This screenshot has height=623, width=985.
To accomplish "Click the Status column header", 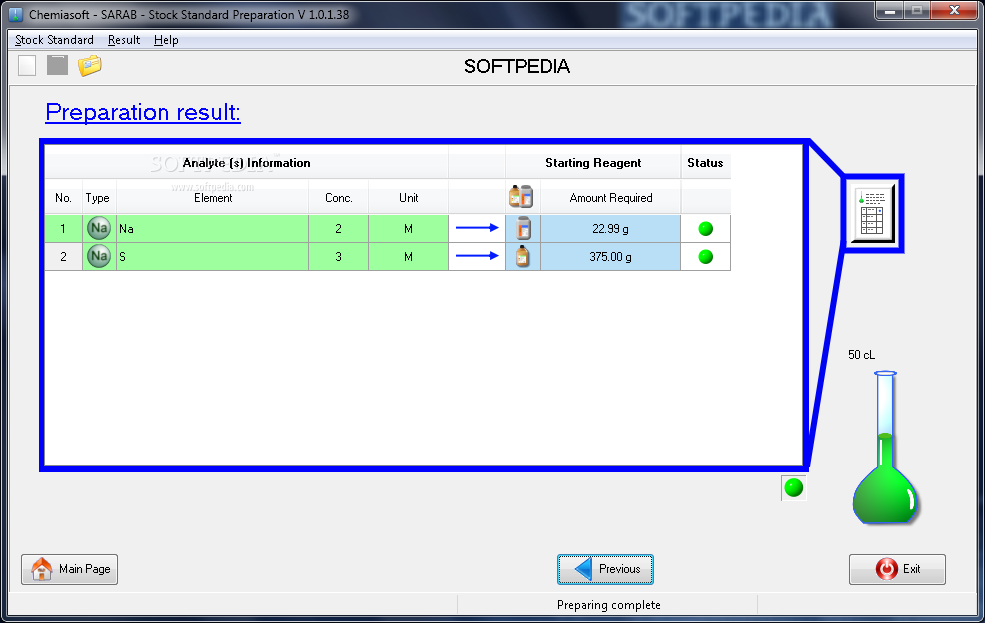I will [x=705, y=163].
